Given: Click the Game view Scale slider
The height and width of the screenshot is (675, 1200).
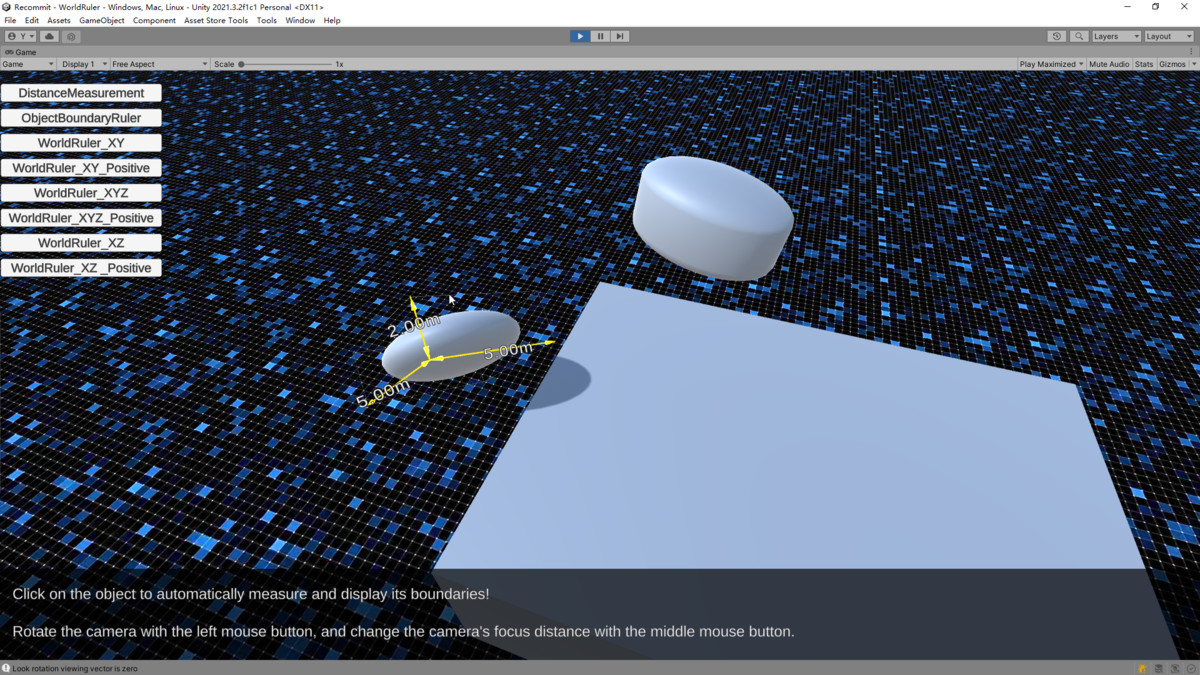Looking at the screenshot, I should point(286,64).
